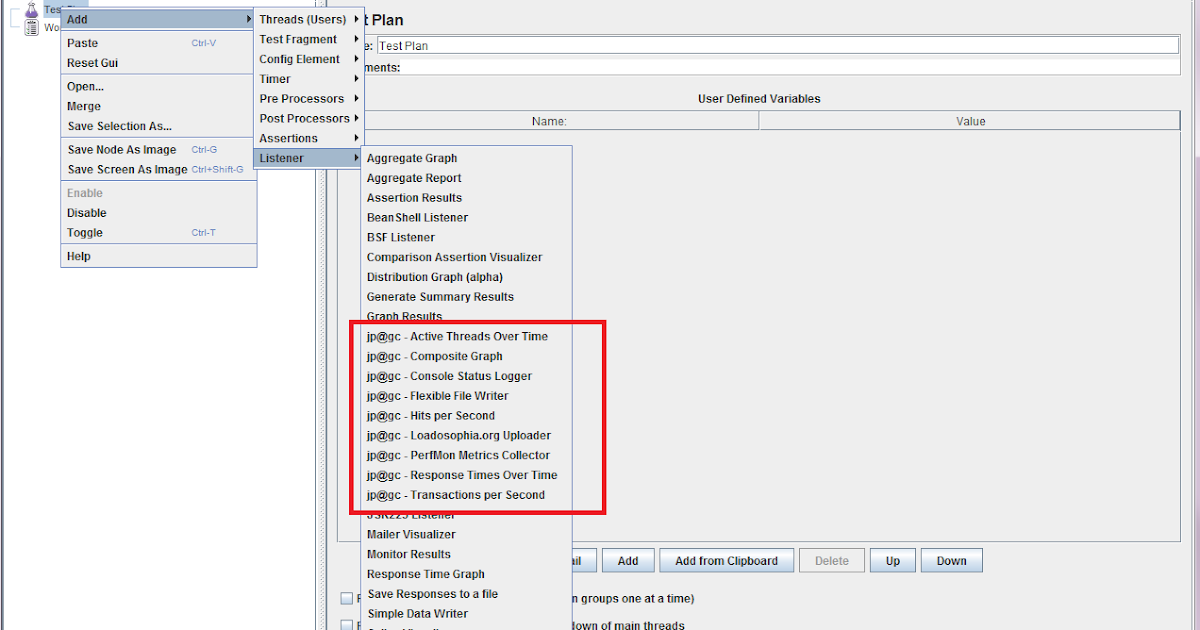Expand Post Processors submenu
1200x630 pixels.
click(309, 118)
